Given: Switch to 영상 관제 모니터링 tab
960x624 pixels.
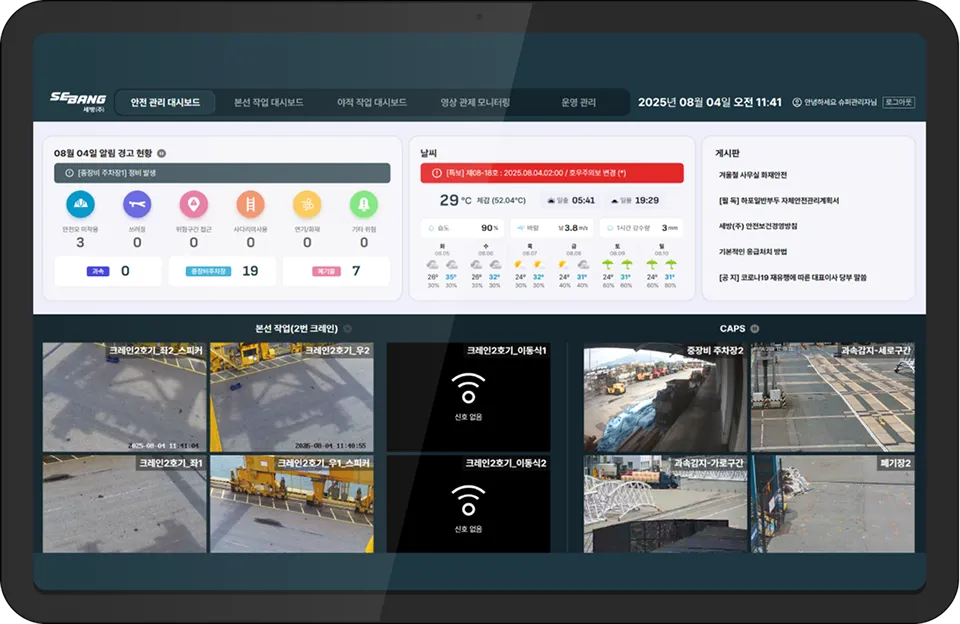Looking at the screenshot, I should pos(475,102).
